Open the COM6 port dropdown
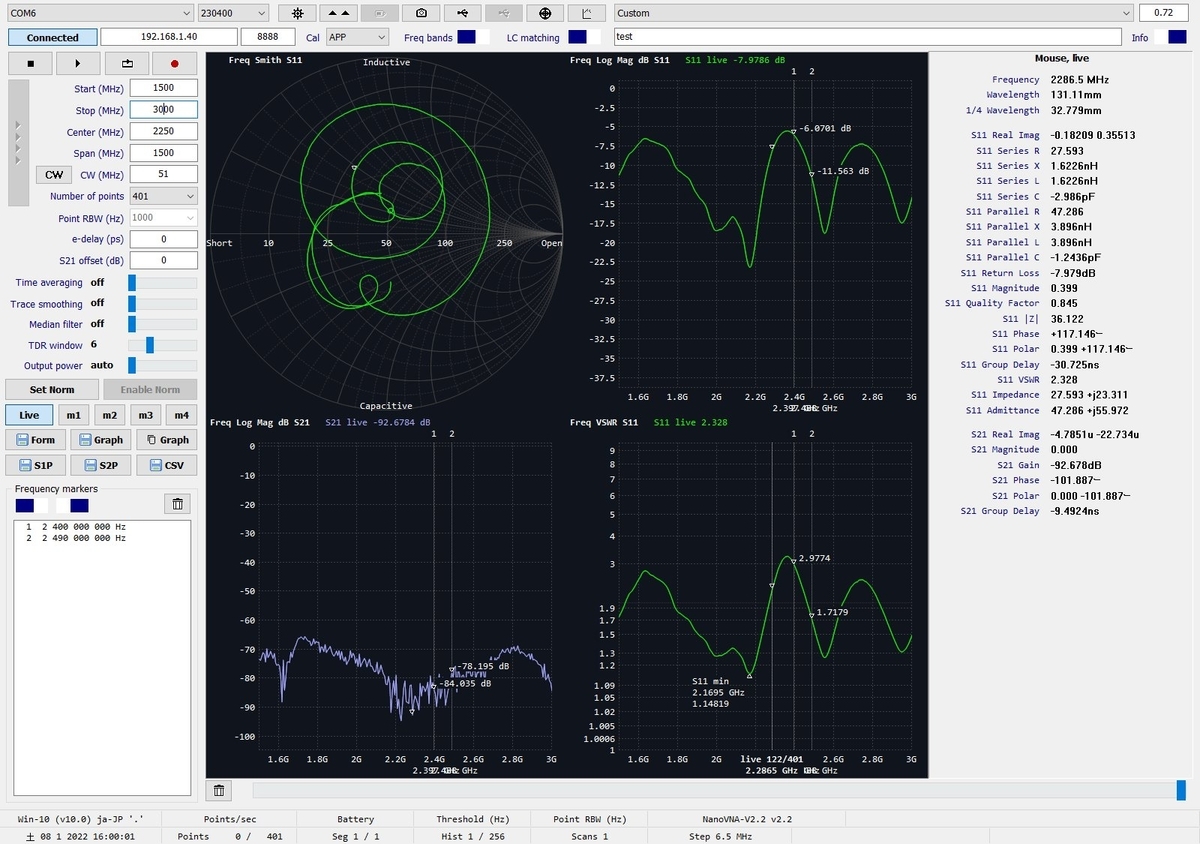Image resolution: width=1200 pixels, height=844 pixels. (x=100, y=13)
